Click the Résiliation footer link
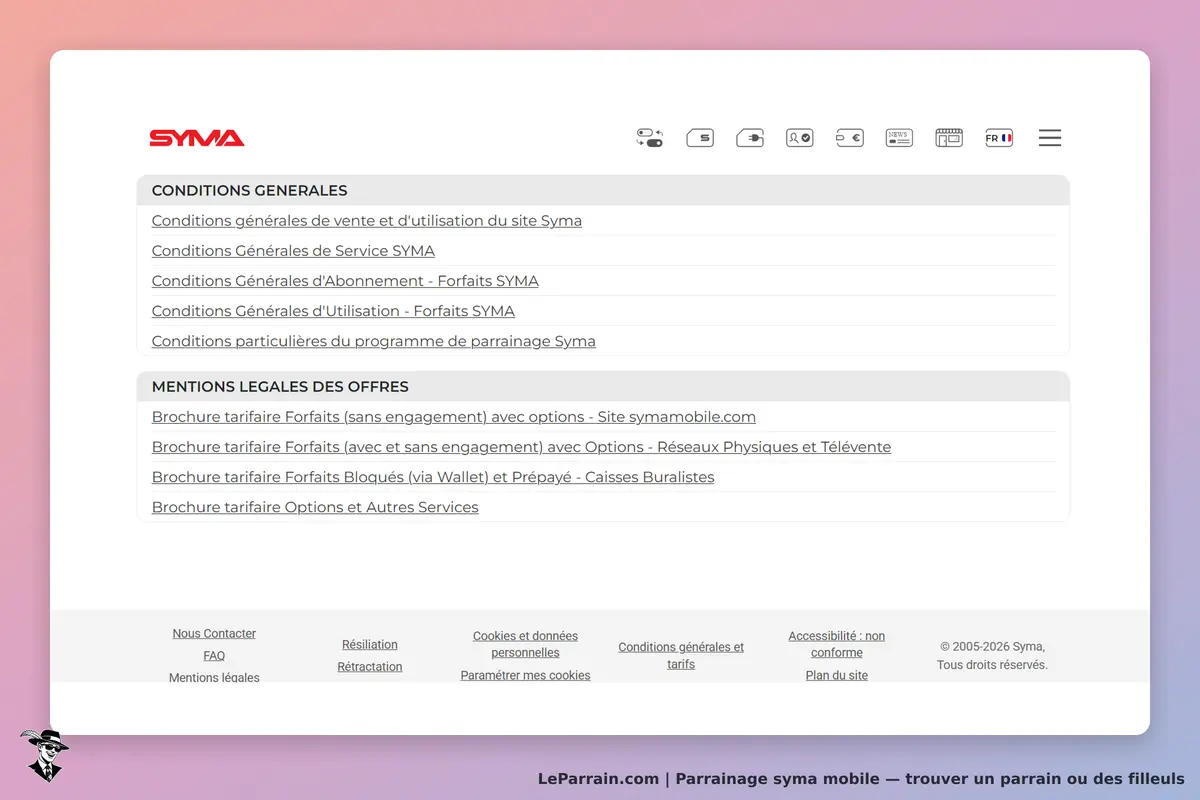The width and height of the screenshot is (1200, 800). coord(370,645)
